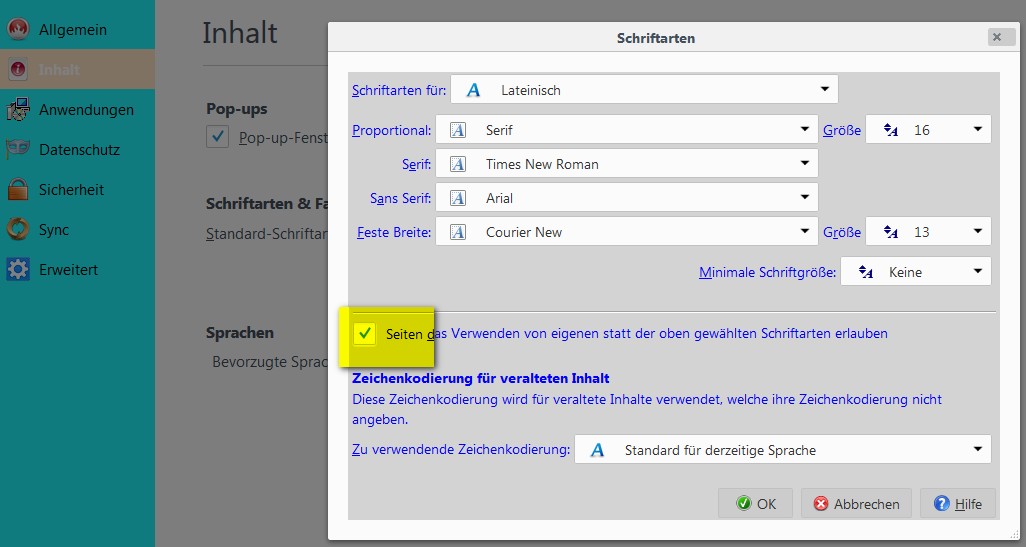Confirm with the OK button

(x=756, y=503)
